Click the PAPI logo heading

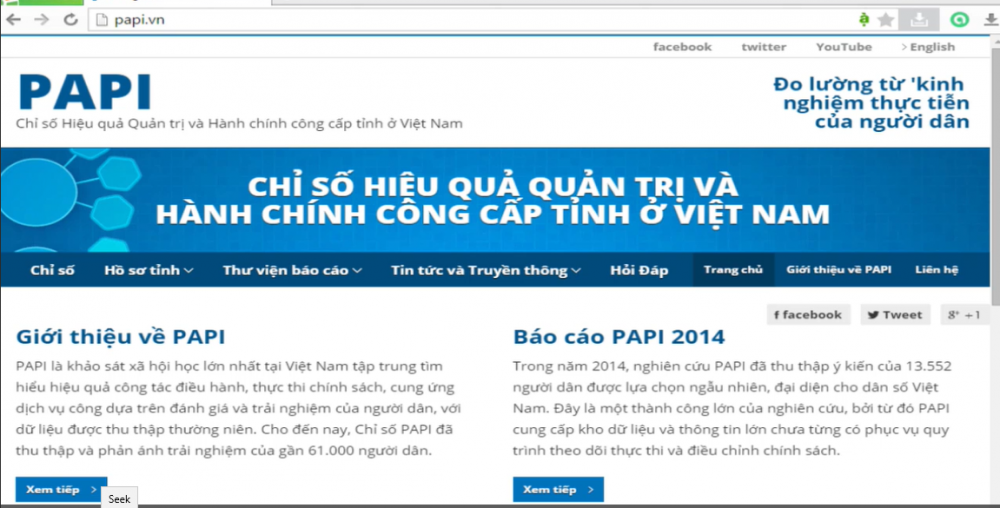click(x=85, y=92)
